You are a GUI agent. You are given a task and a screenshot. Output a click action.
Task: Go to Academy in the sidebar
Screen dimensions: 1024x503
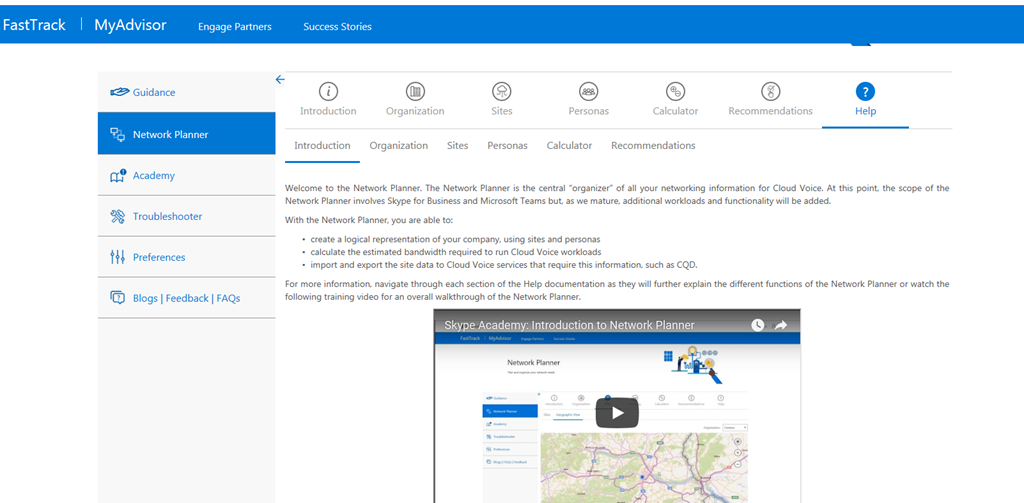[x=153, y=175]
